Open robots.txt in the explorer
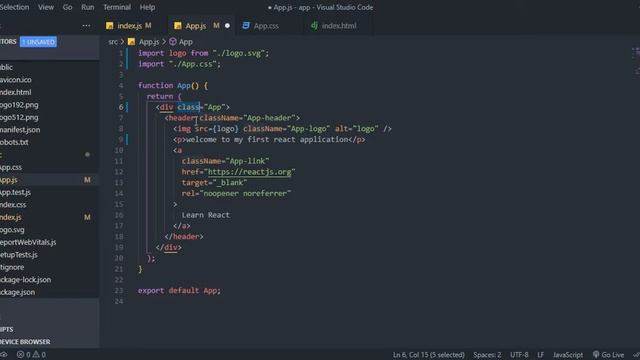Image resolution: width=640 pixels, height=360 pixels. [x=14, y=142]
